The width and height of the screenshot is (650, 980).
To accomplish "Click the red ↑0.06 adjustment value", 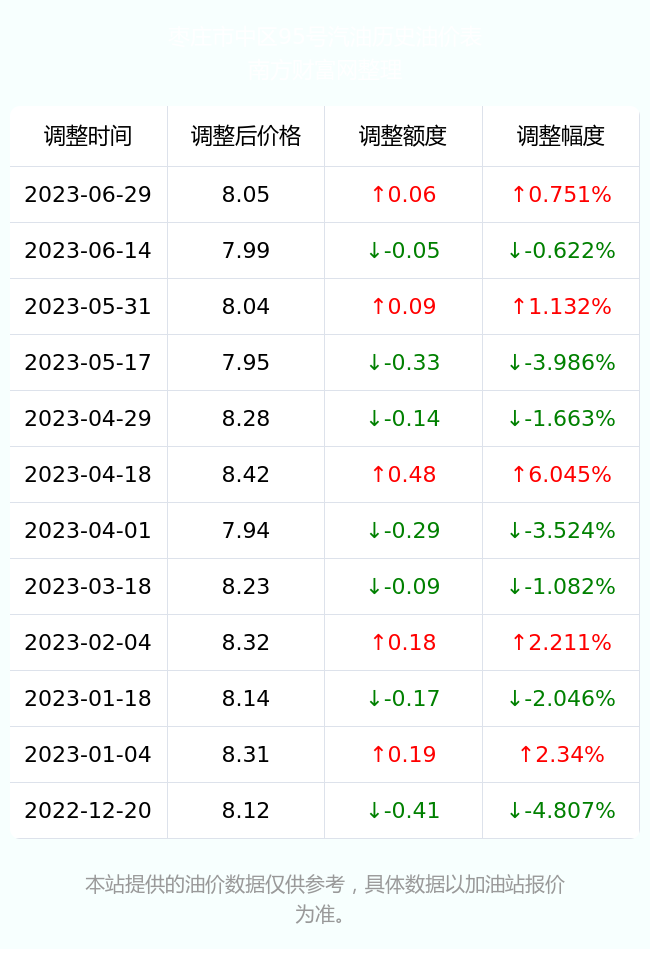I will pyautogui.click(x=403, y=194).
